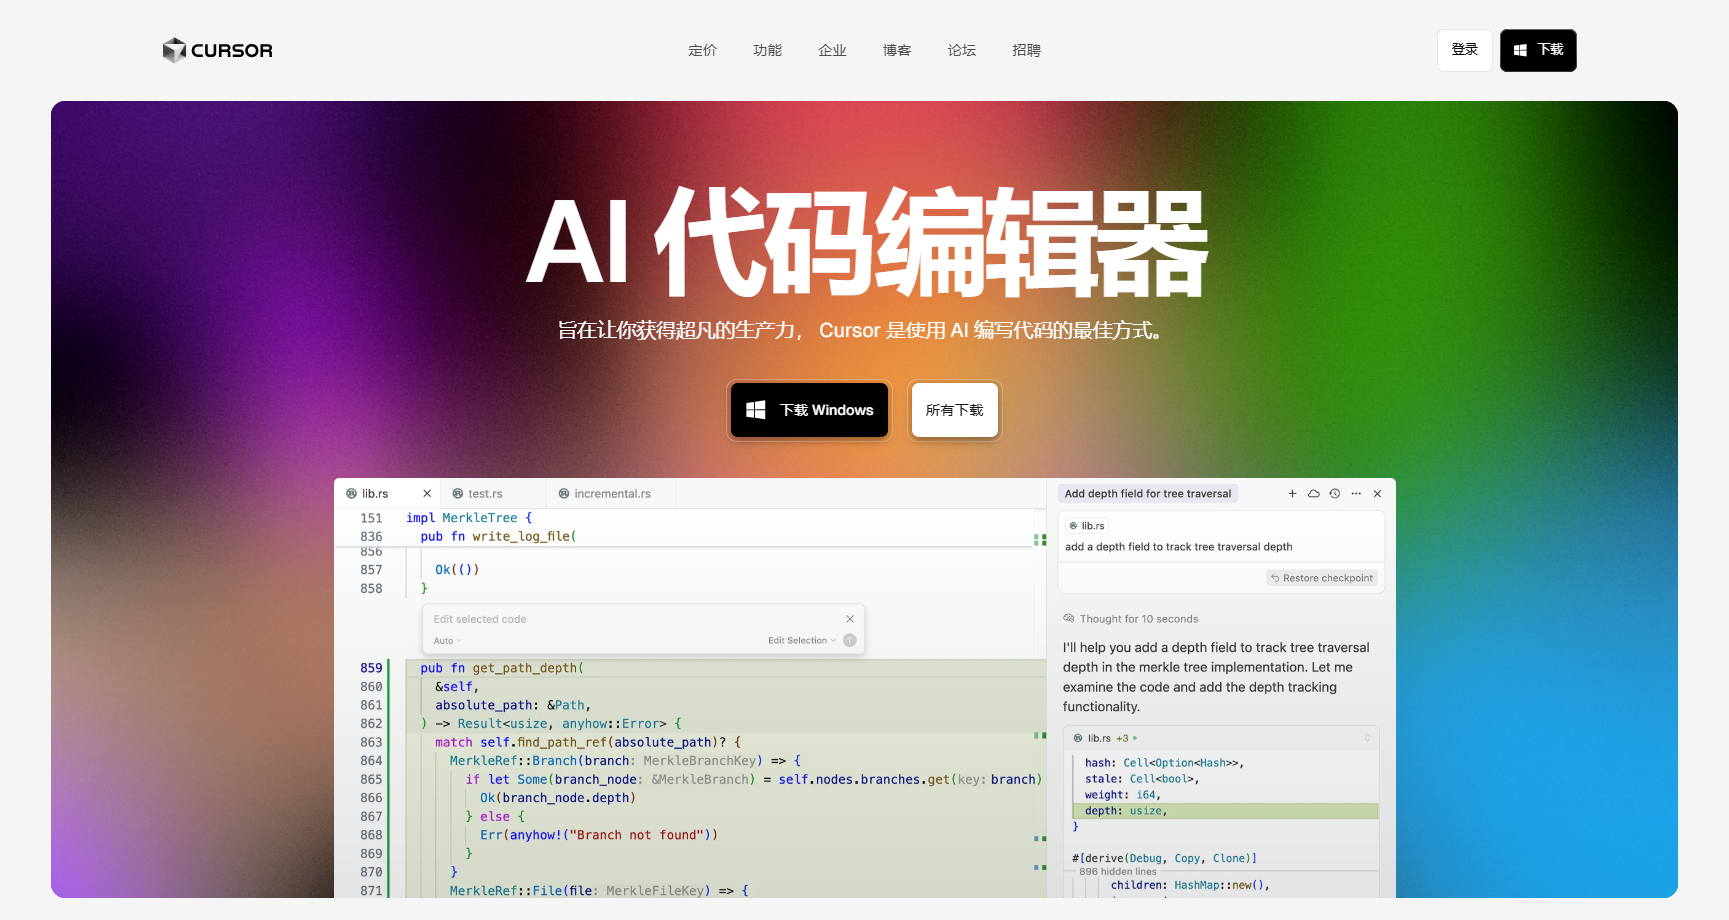Click the 'pub fn get_path_depth(' code line
This screenshot has width=1729, height=920.
pyautogui.click(x=502, y=668)
